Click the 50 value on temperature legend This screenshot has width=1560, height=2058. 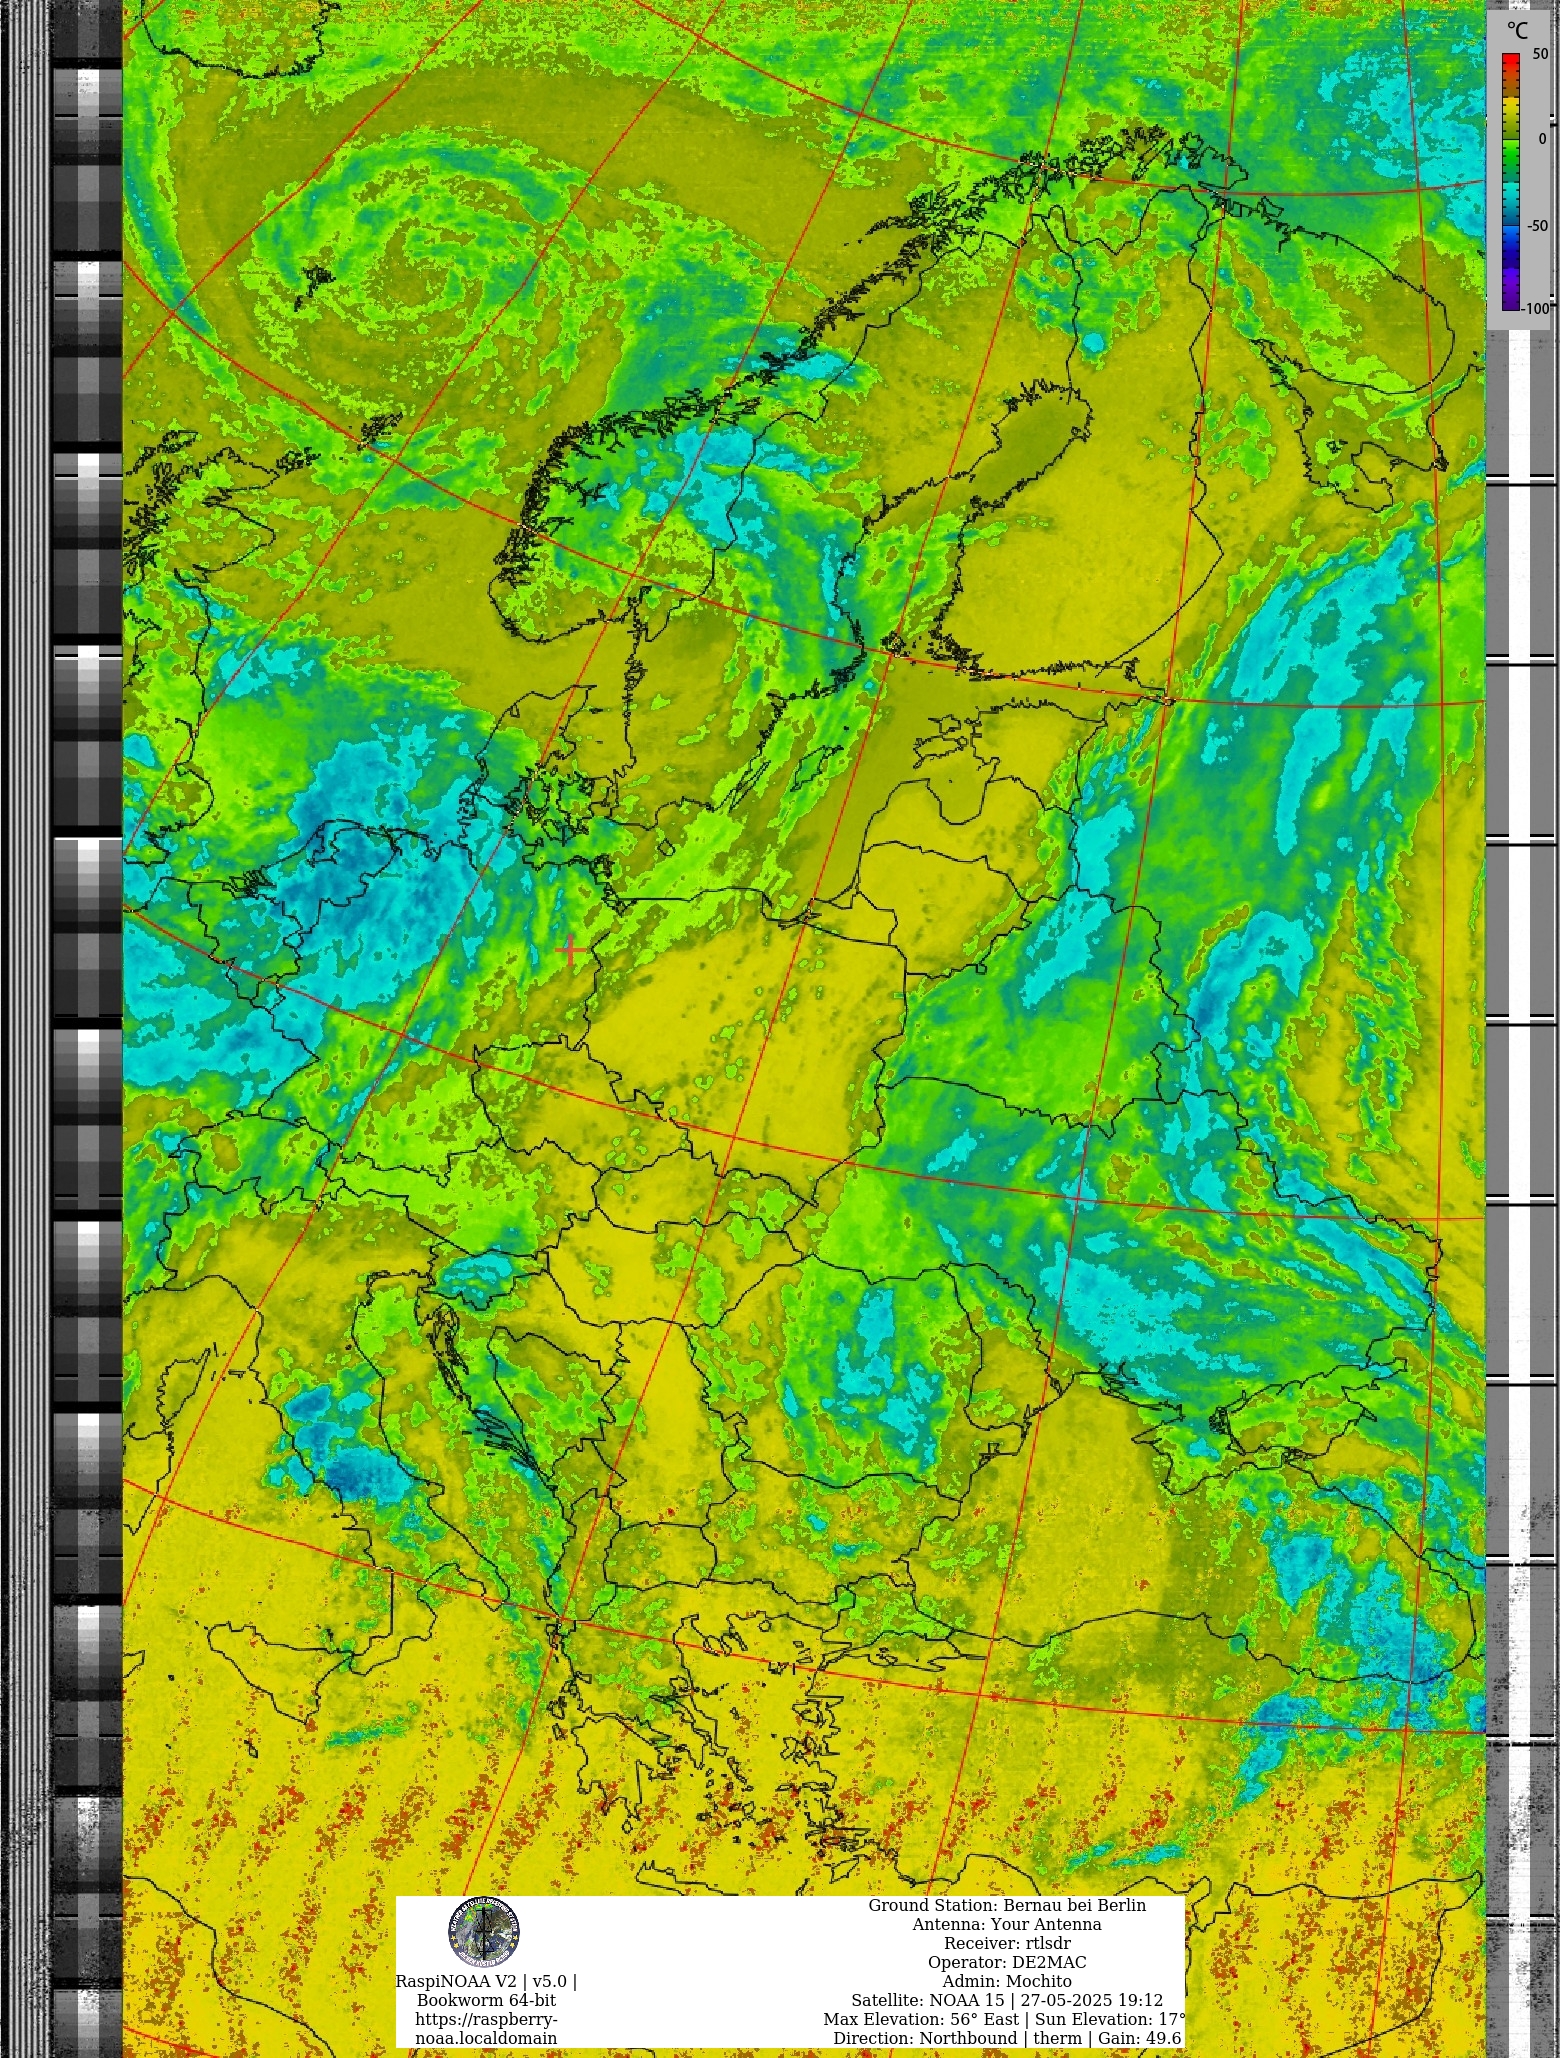pos(1539,54)
